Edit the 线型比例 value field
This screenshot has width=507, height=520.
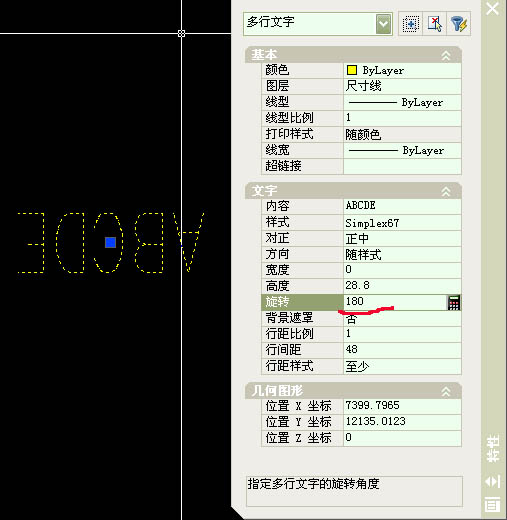402,118
